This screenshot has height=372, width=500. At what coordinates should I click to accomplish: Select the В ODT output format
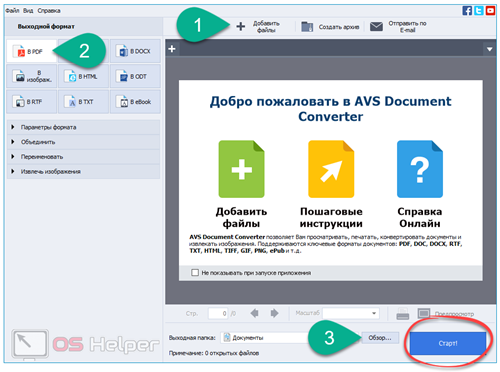(x=135, y=76)
